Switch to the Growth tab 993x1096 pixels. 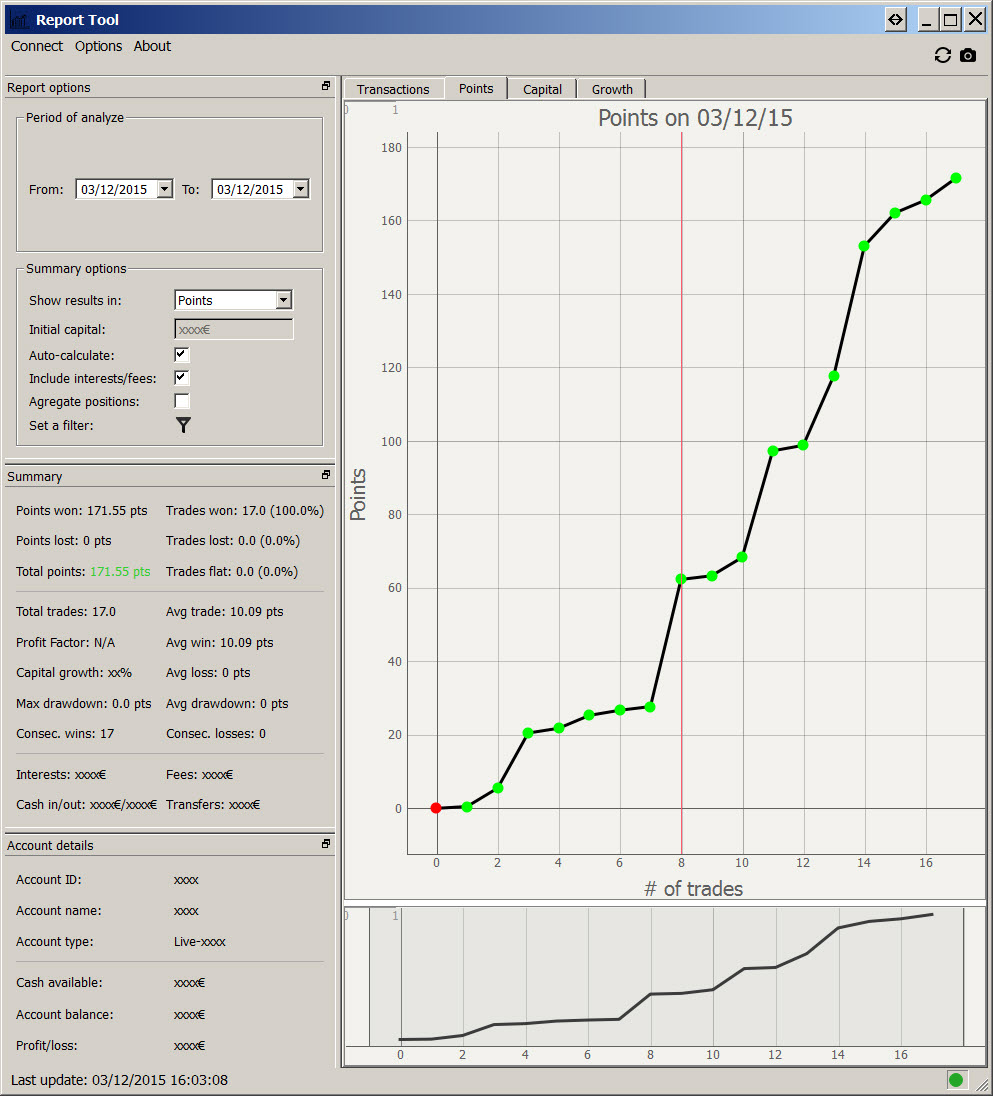(612, 89)
